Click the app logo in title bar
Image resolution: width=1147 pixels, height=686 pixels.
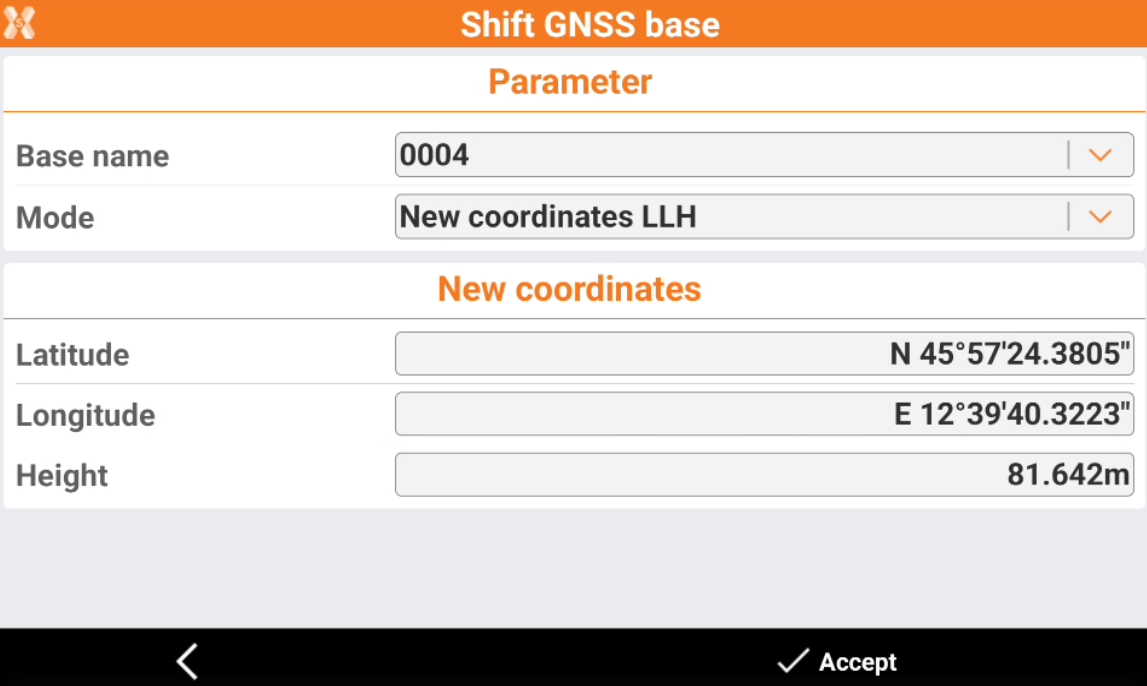coord(20,23)
